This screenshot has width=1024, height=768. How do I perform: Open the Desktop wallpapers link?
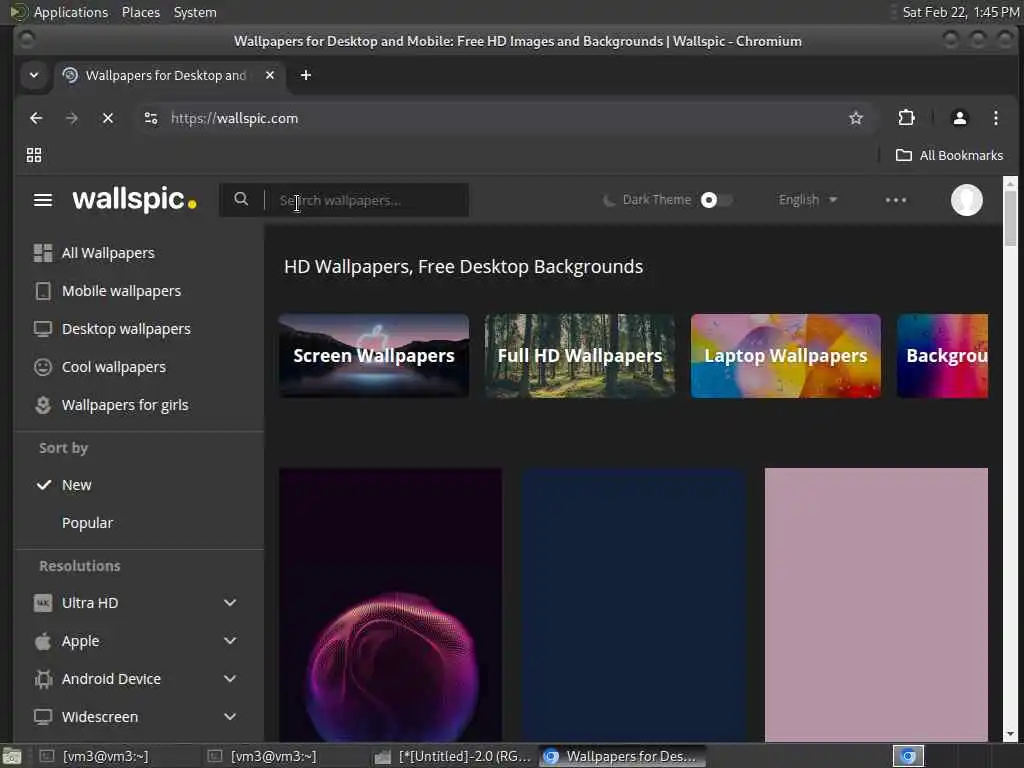coord(126,328)
